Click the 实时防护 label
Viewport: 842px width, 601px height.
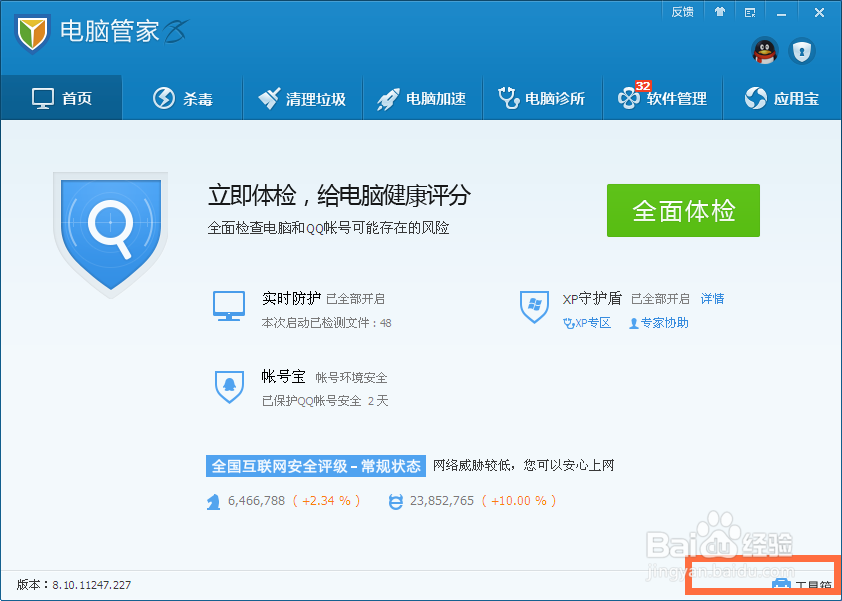291,298
